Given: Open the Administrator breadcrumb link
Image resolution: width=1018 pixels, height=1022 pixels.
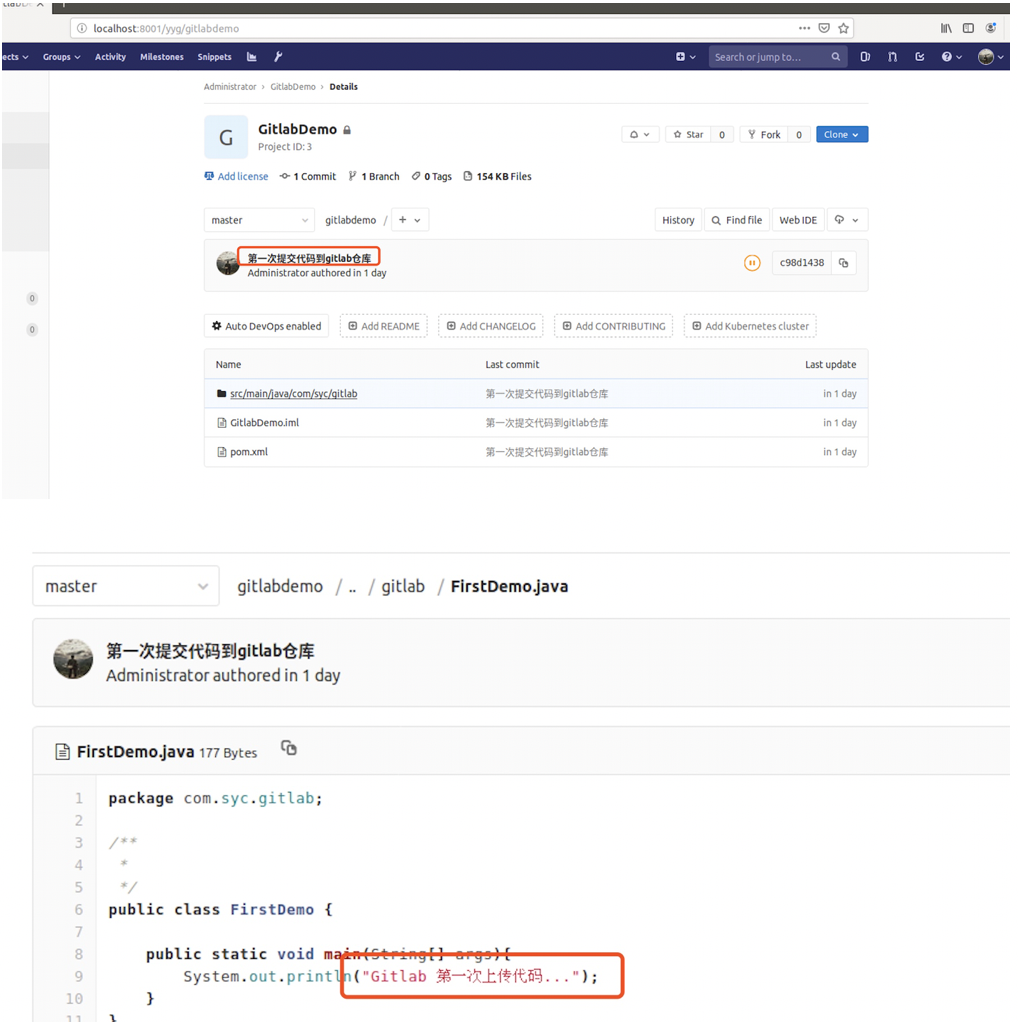Looking at the screenshot, I should 230,87.
